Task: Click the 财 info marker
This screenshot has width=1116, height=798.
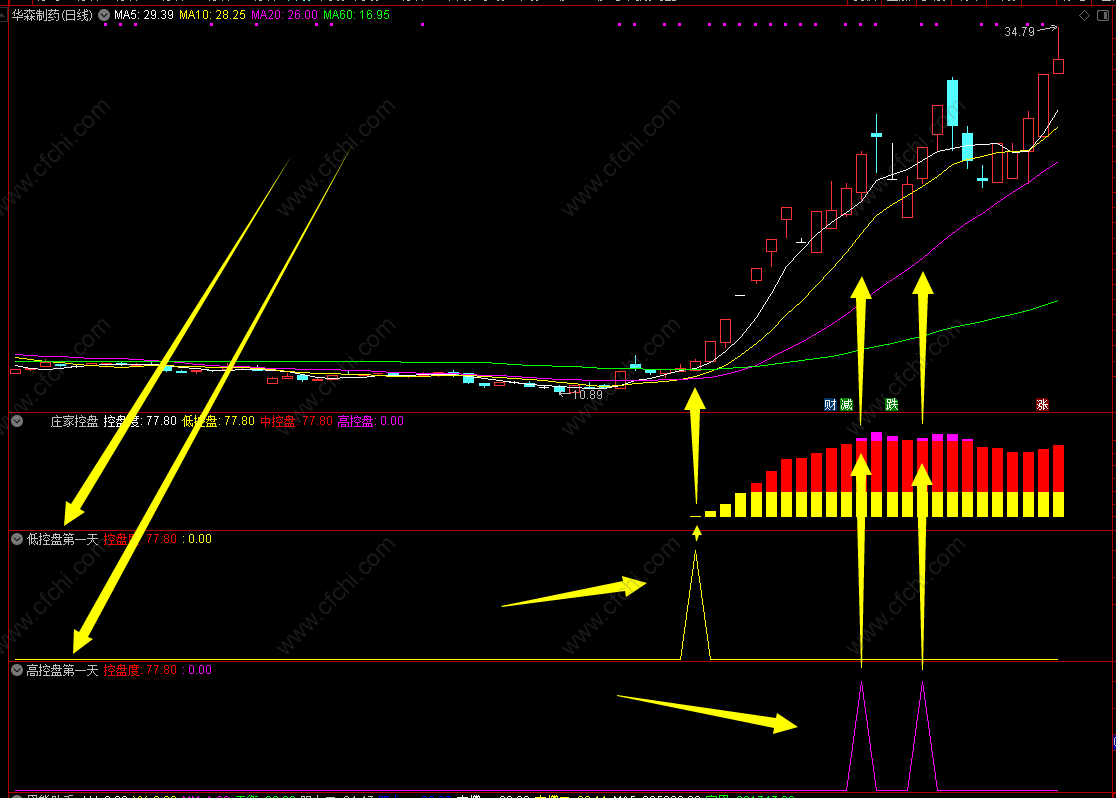Action: (830, 404)
